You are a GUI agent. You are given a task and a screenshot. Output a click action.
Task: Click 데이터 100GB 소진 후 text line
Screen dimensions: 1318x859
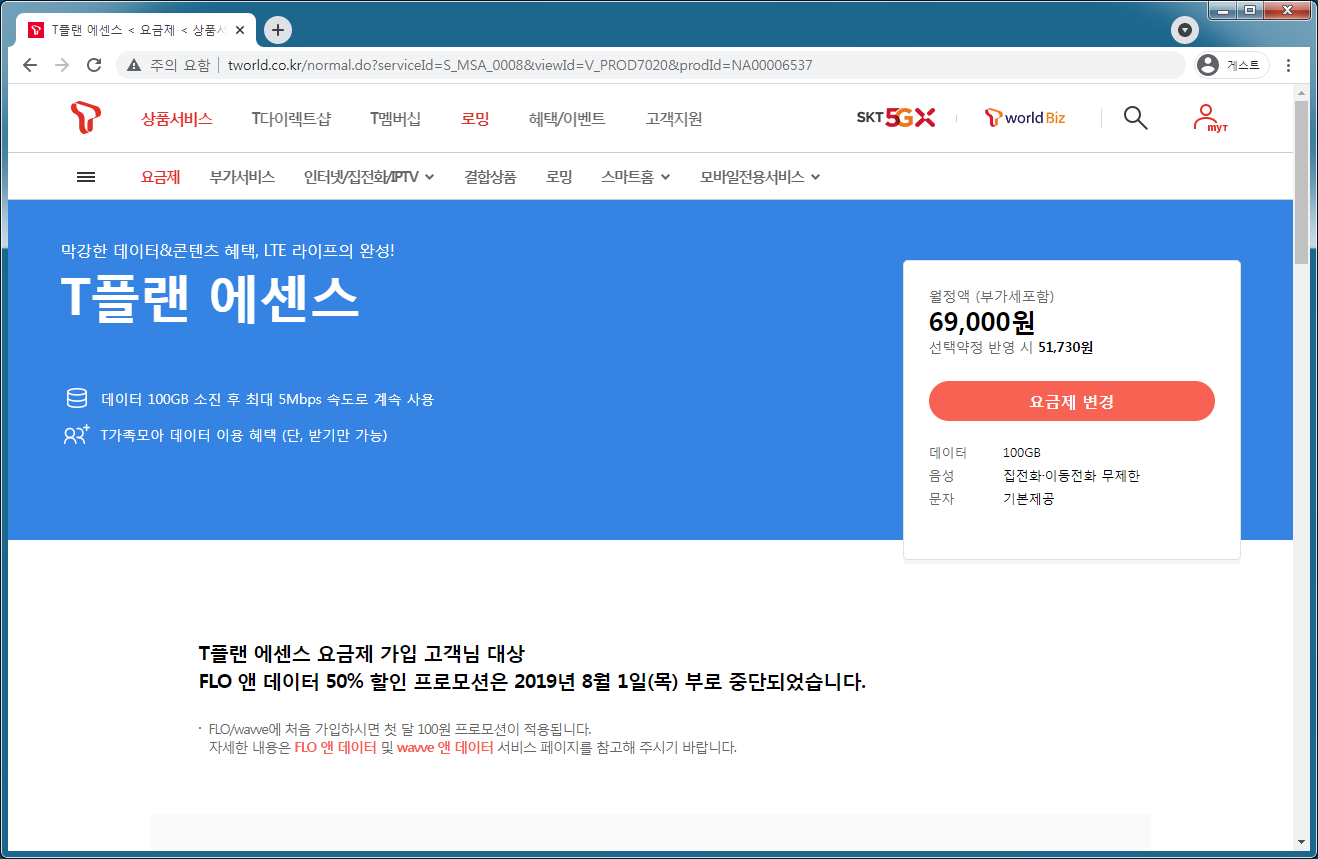tap(268, 399)
